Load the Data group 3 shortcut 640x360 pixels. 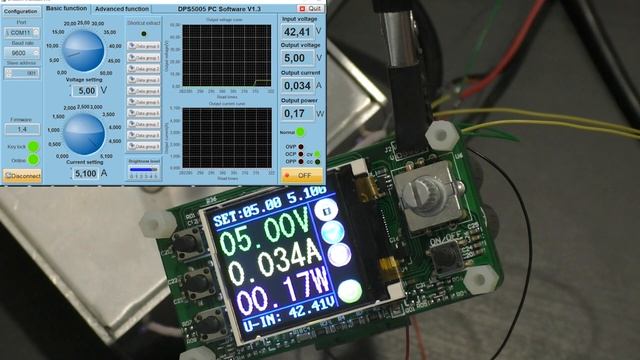tap(144, 80)
